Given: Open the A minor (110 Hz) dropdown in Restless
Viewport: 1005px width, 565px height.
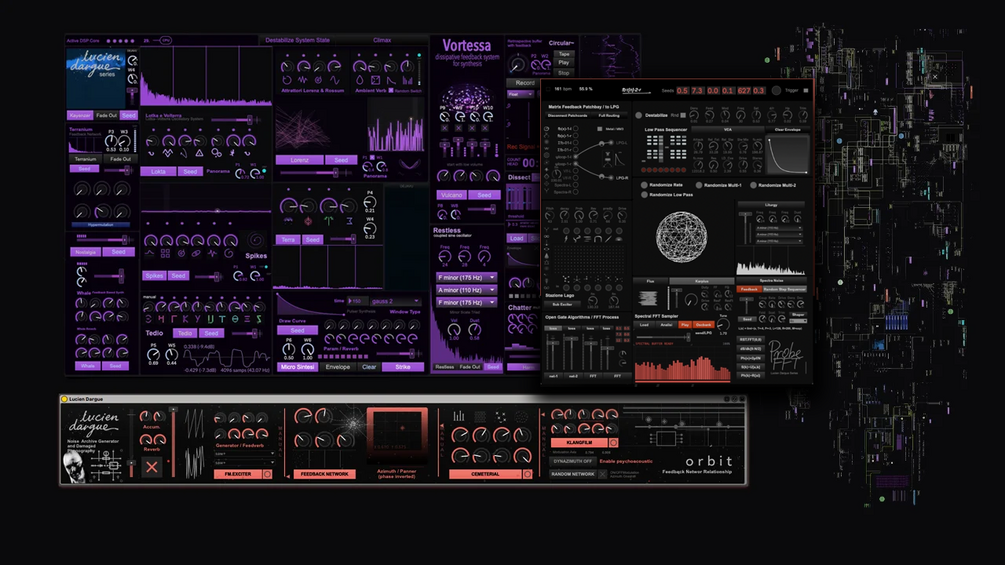Looking at the screenshot, I should coord(466,290).
